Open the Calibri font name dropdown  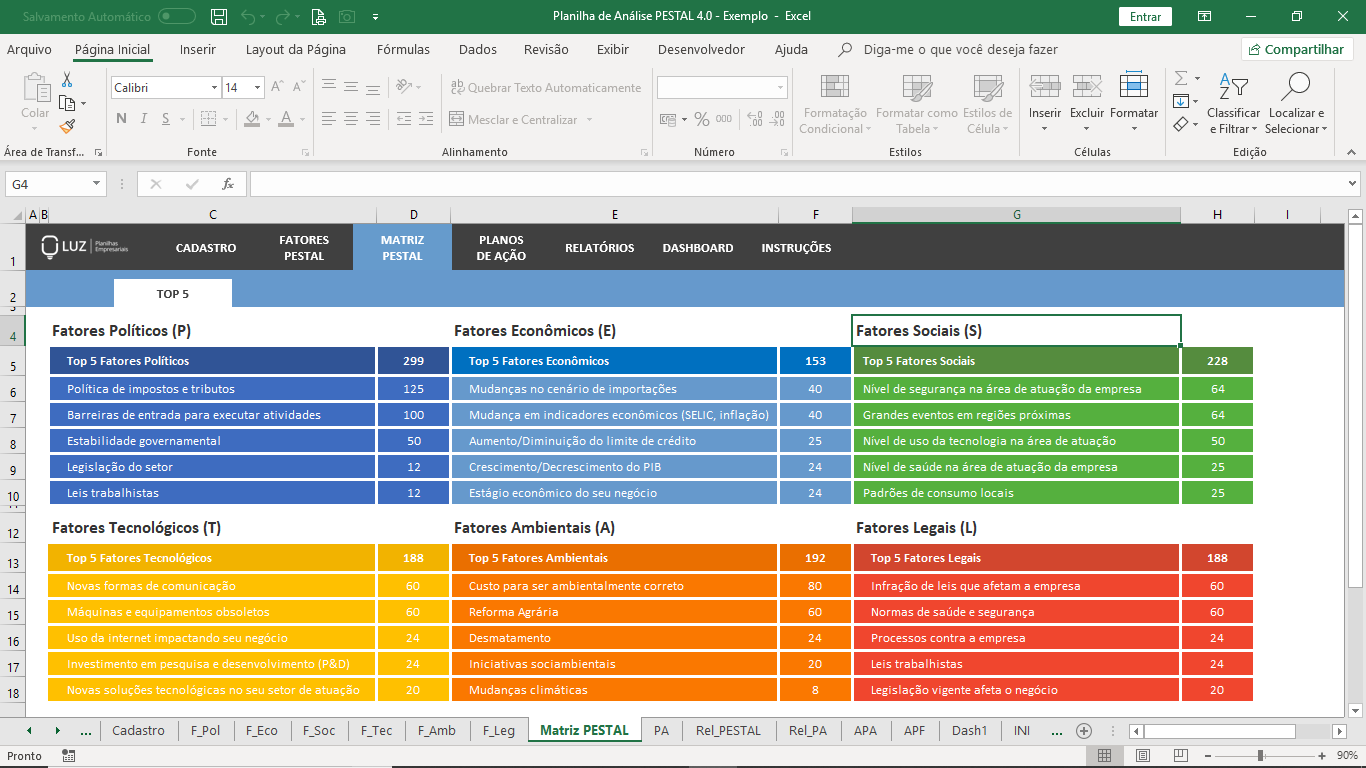pyautogui.click(x=213, y=88)
